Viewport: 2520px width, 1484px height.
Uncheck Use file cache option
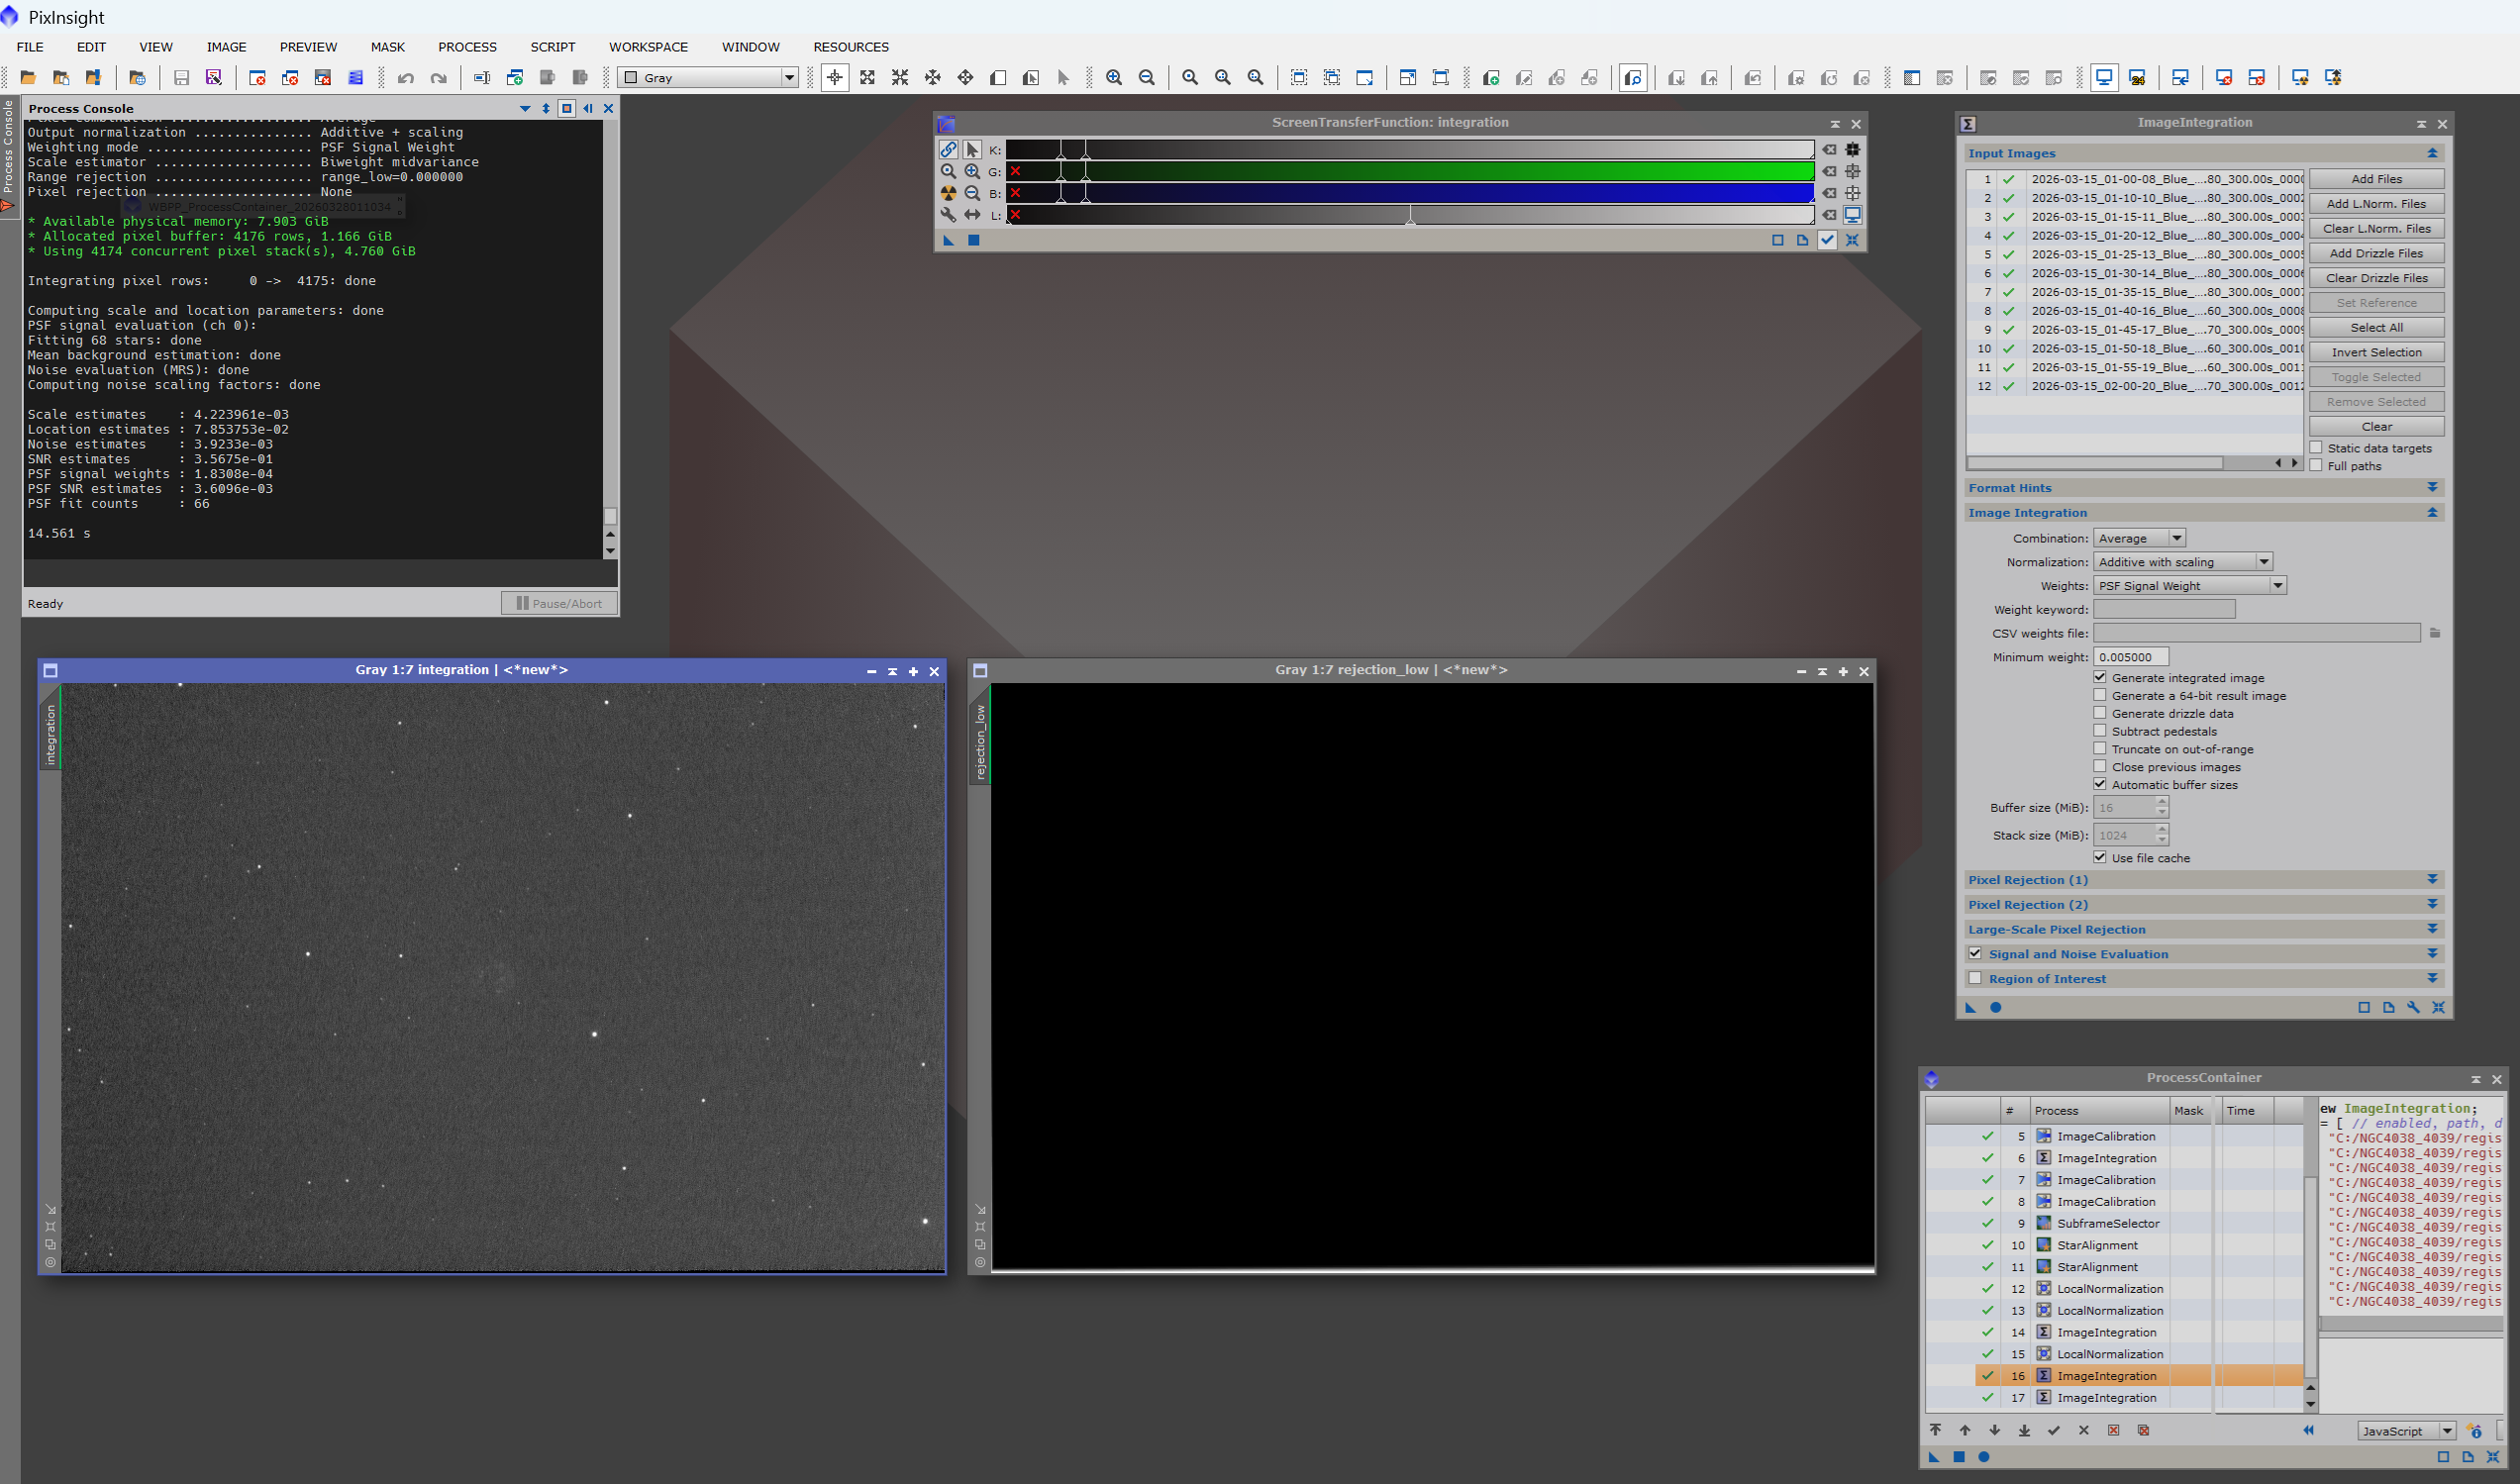click(2100, 857)
